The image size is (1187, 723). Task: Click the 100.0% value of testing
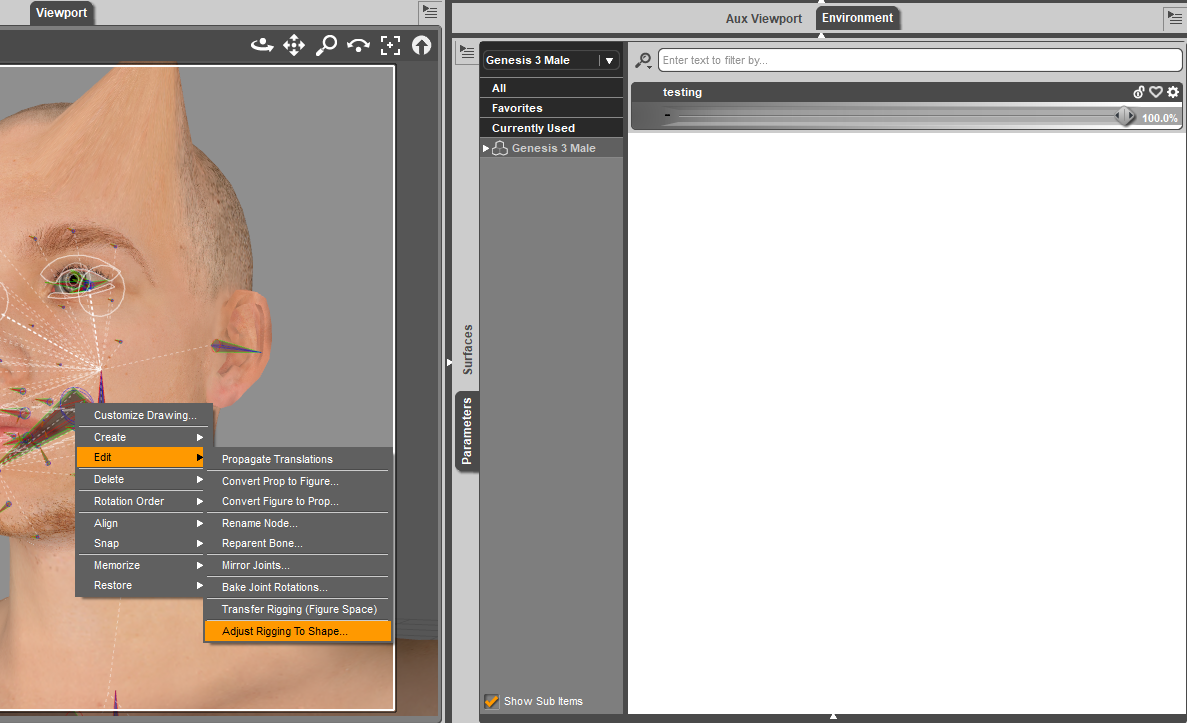[1159, 118]
